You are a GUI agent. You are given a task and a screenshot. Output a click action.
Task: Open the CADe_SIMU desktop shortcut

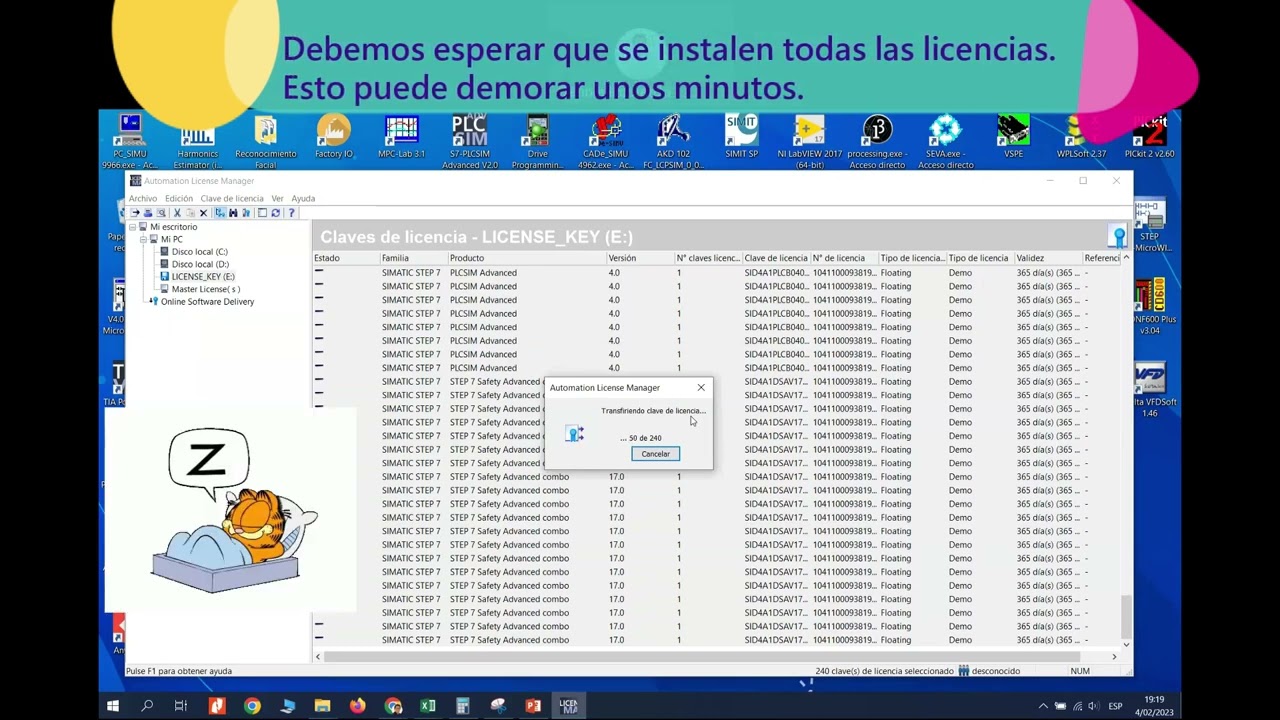605,141
